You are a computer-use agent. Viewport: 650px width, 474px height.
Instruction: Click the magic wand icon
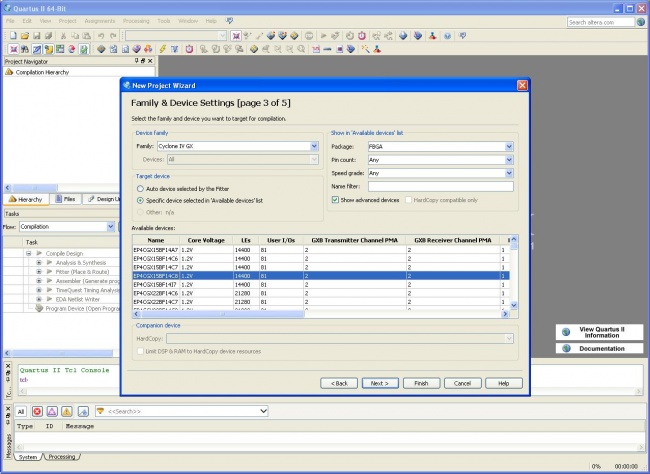point(365,49)
